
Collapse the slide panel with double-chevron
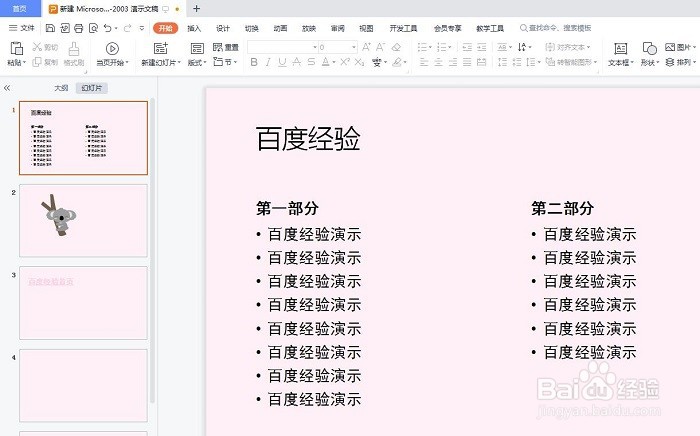pyautogui.click(x=7, y=88)
